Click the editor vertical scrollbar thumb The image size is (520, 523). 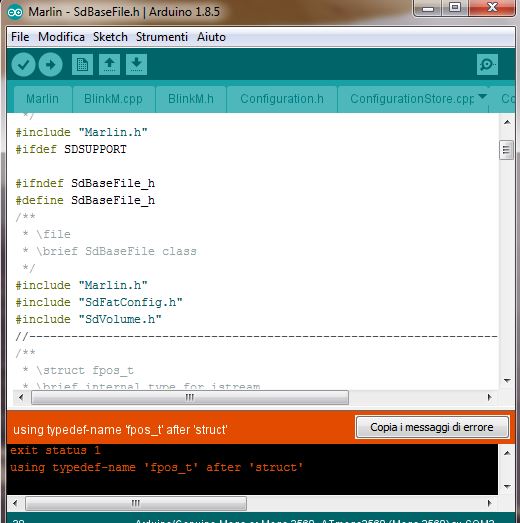(x=506, y=150)
